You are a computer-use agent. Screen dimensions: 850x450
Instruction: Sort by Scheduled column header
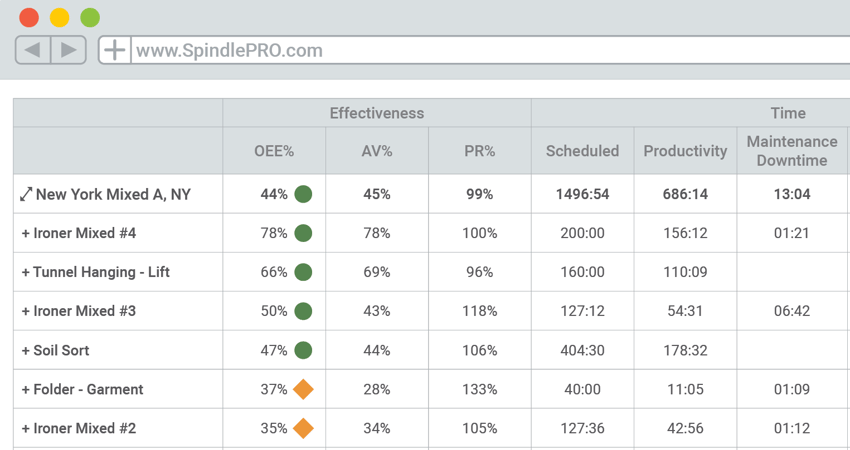point(582,151)
